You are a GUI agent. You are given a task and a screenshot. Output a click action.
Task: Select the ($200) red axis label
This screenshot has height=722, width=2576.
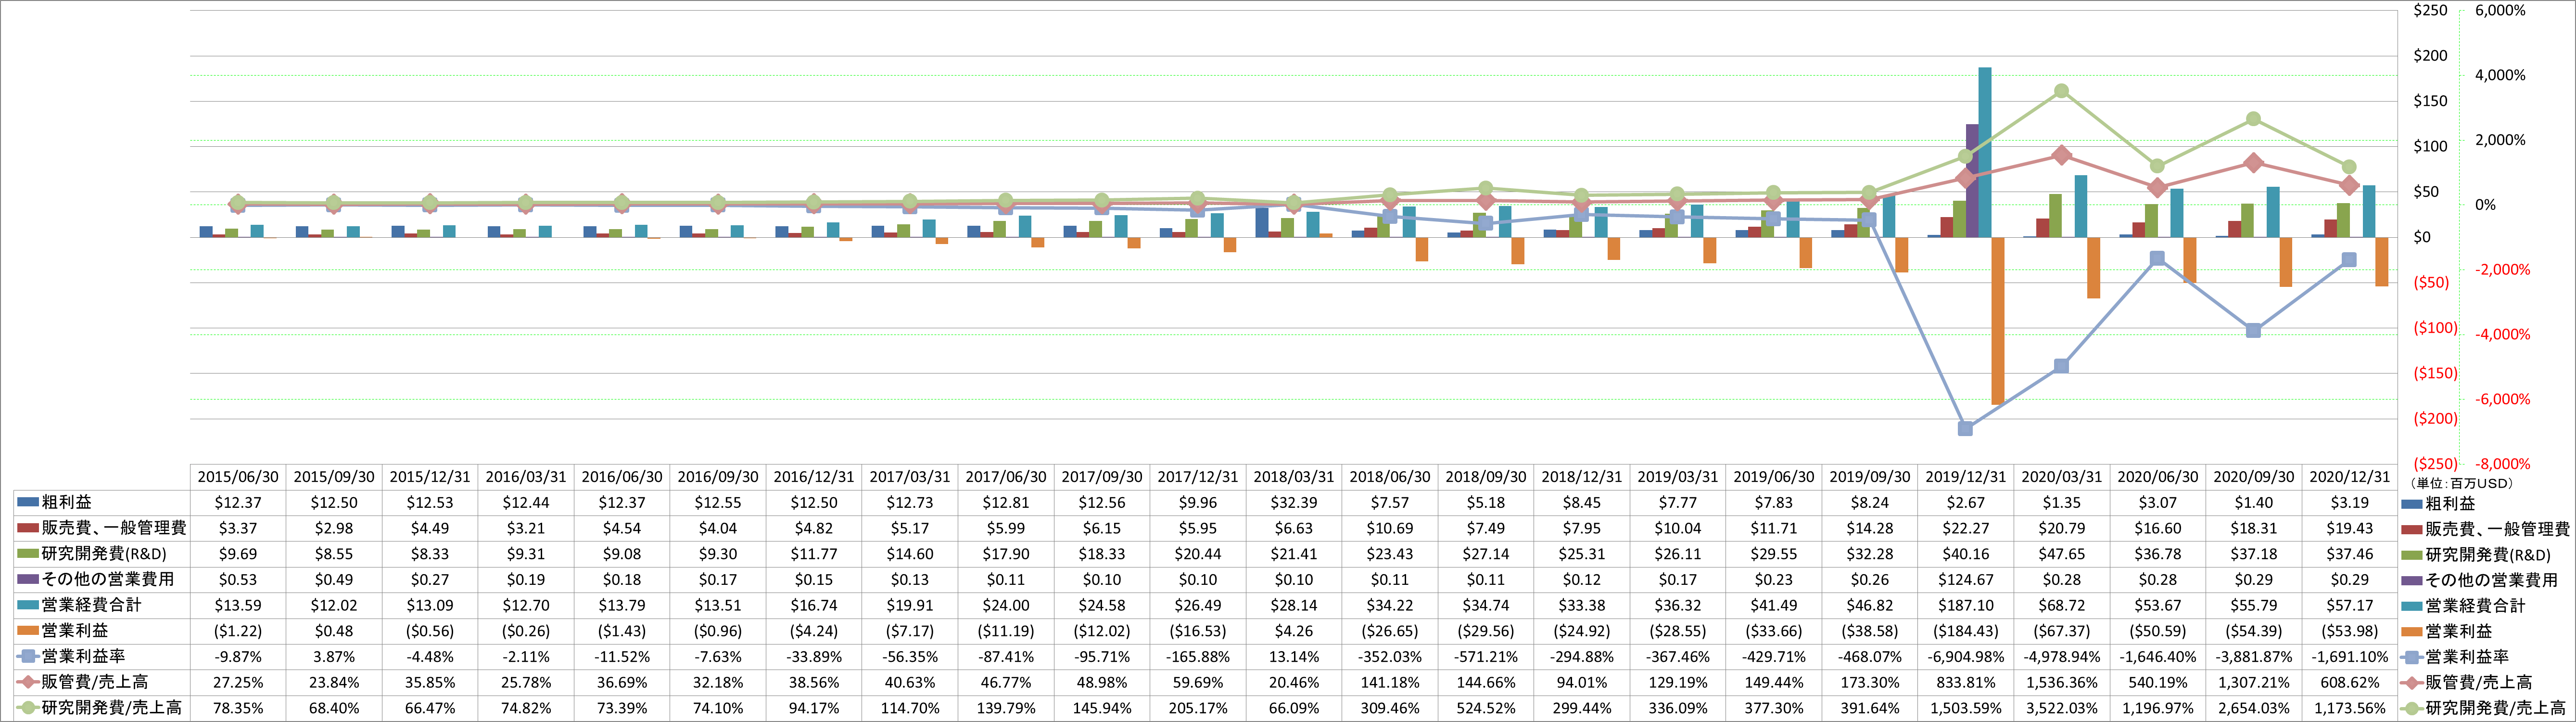(2435, 418)
